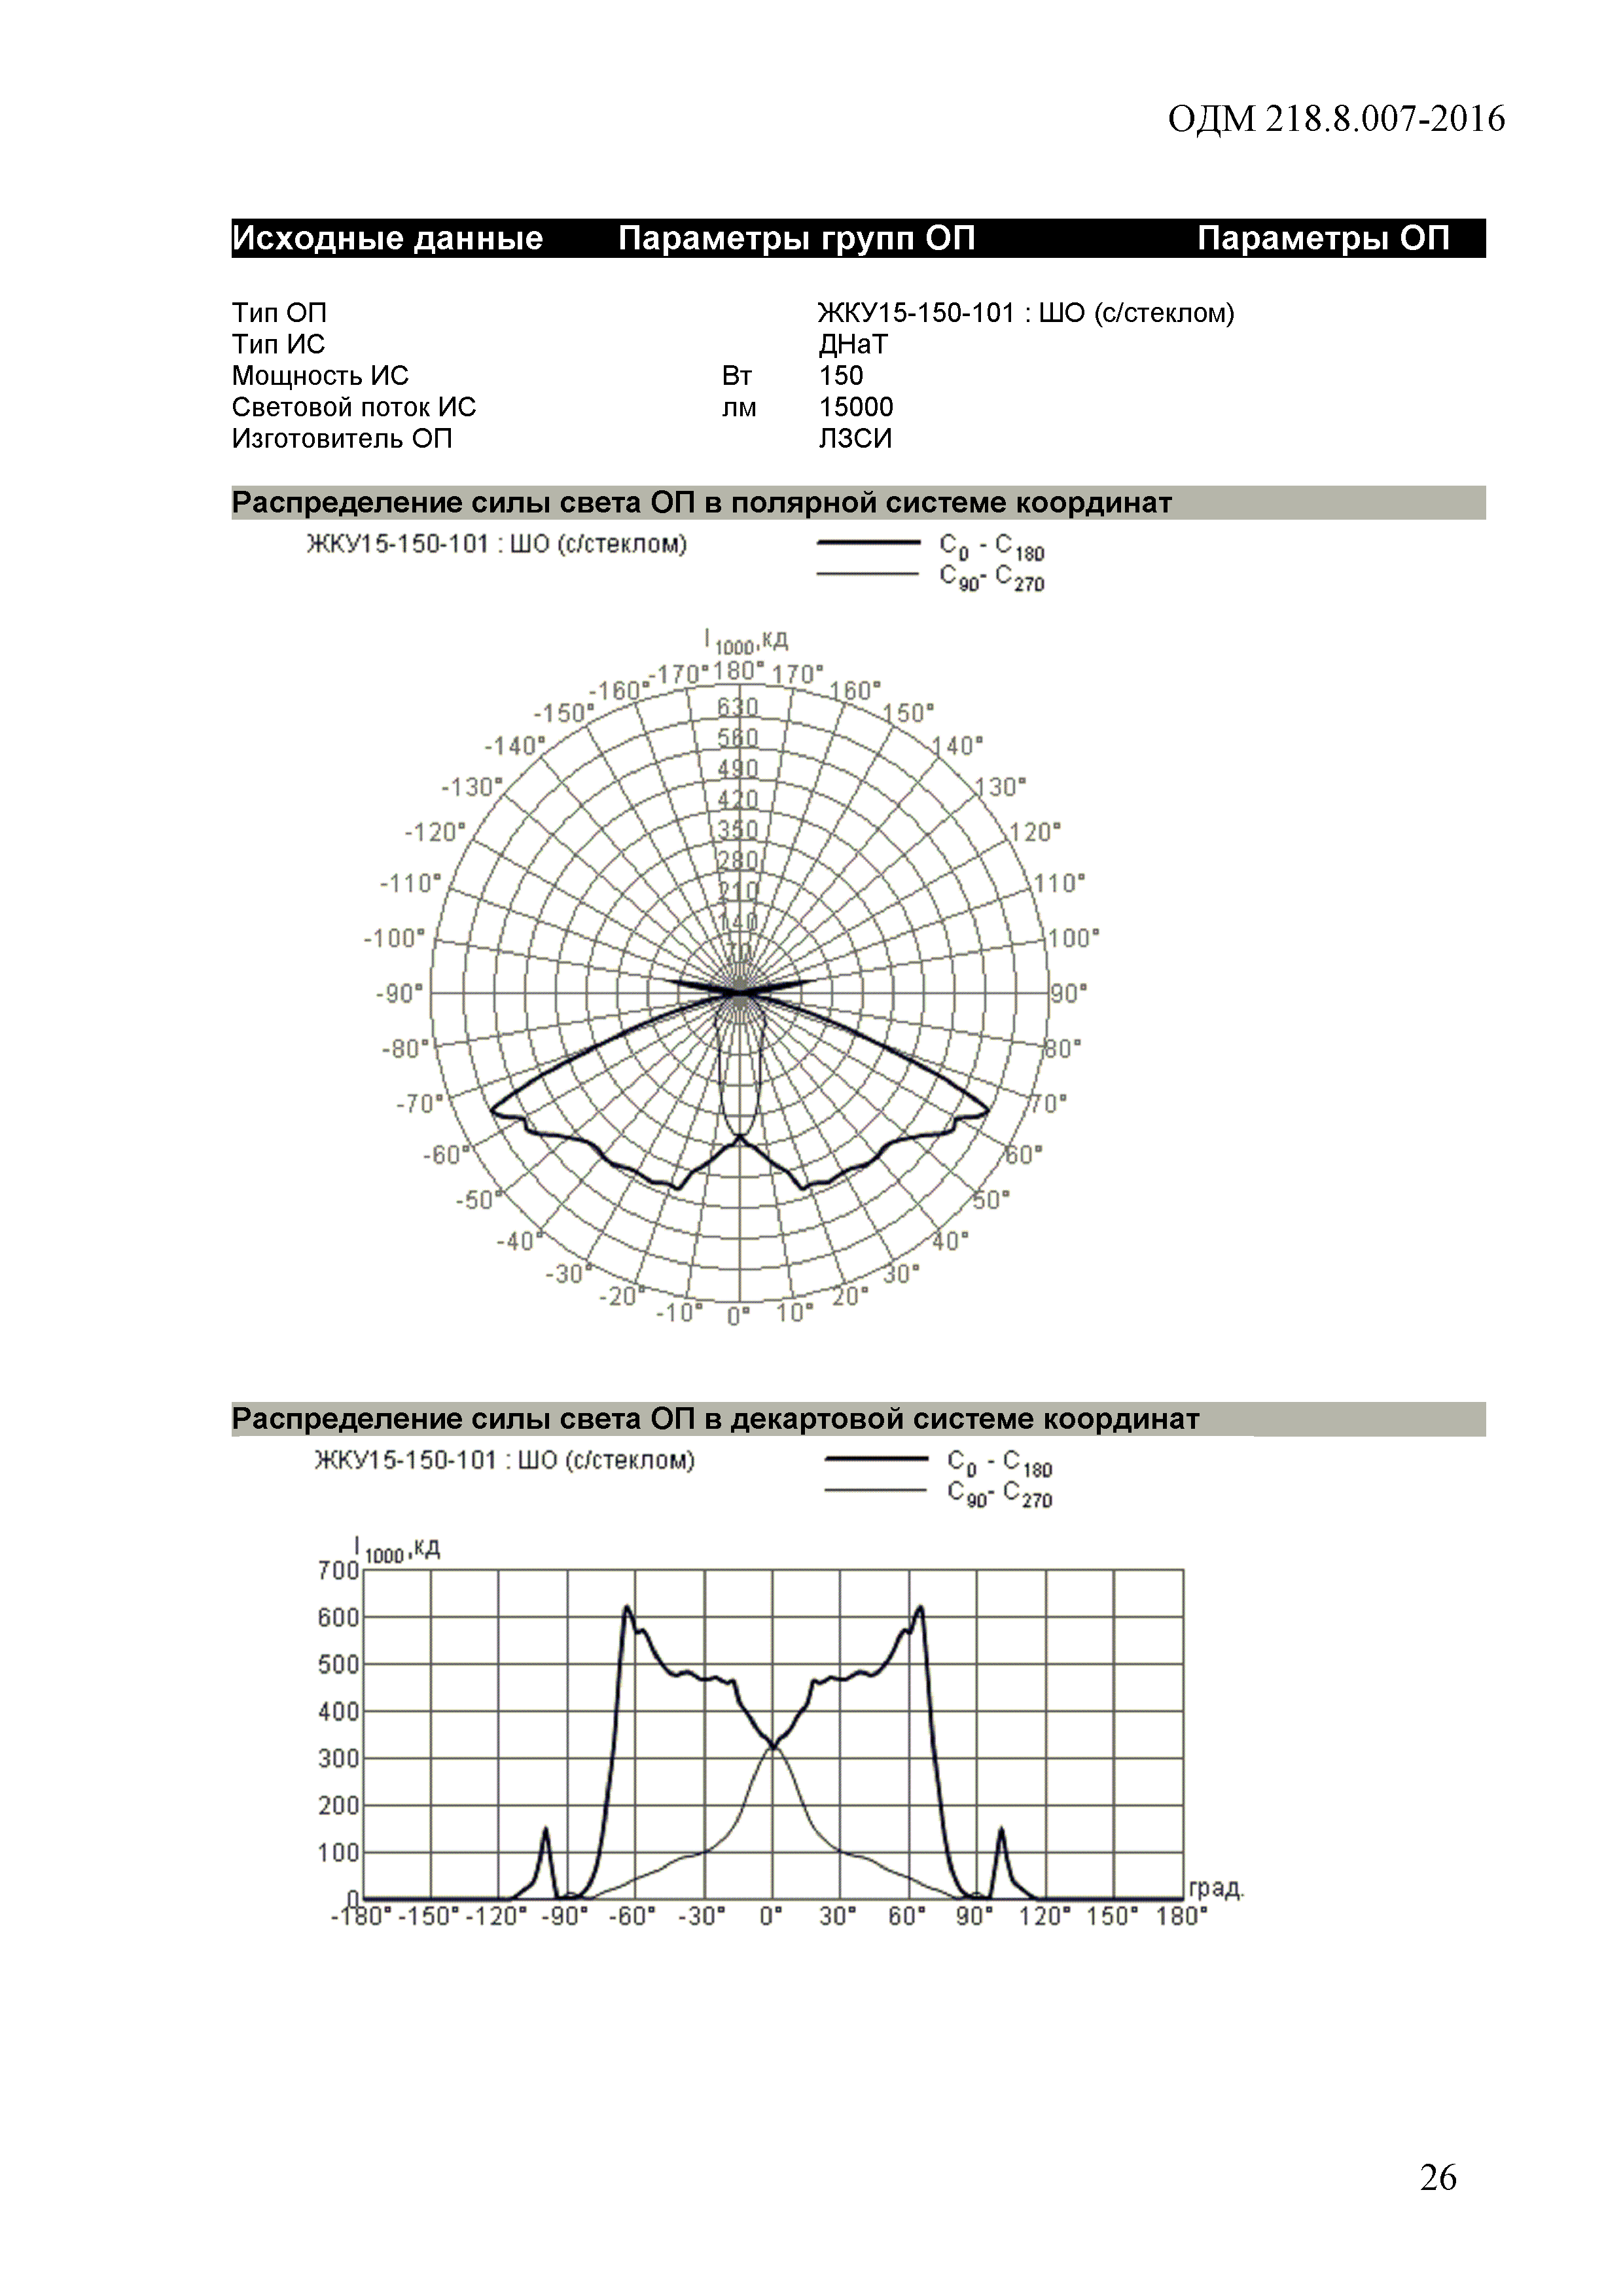Click the -180° x-axis label on Cartesian chart

tap(361, 1916)
